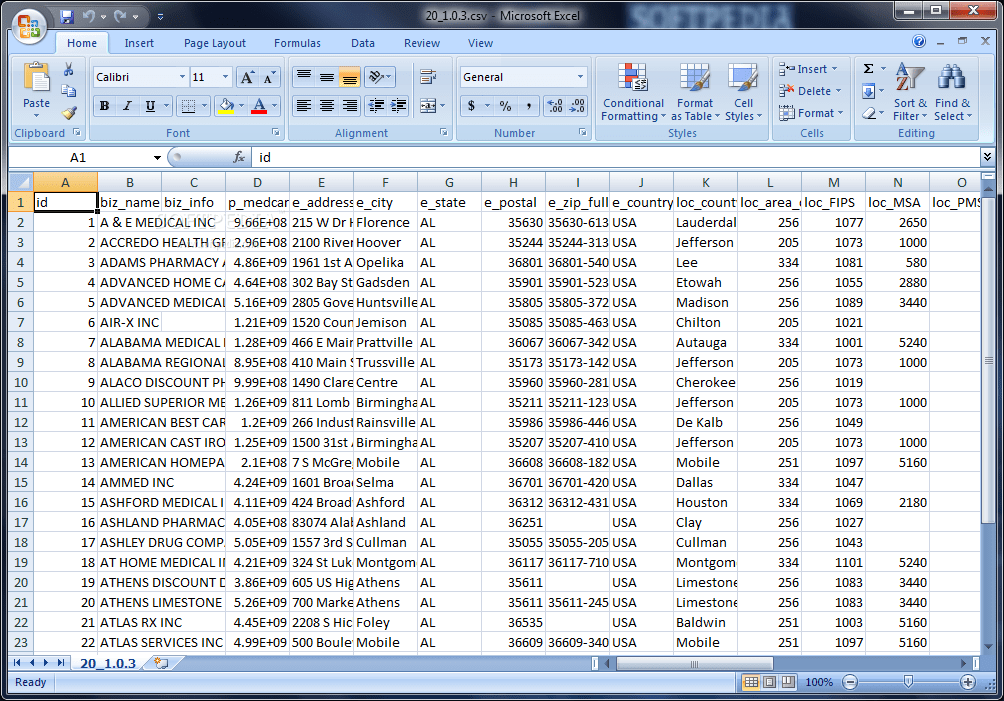Open Customize Quick Access Toolbar dropdown
This screenshot has height=701, width=1004.
click(160, 17)
